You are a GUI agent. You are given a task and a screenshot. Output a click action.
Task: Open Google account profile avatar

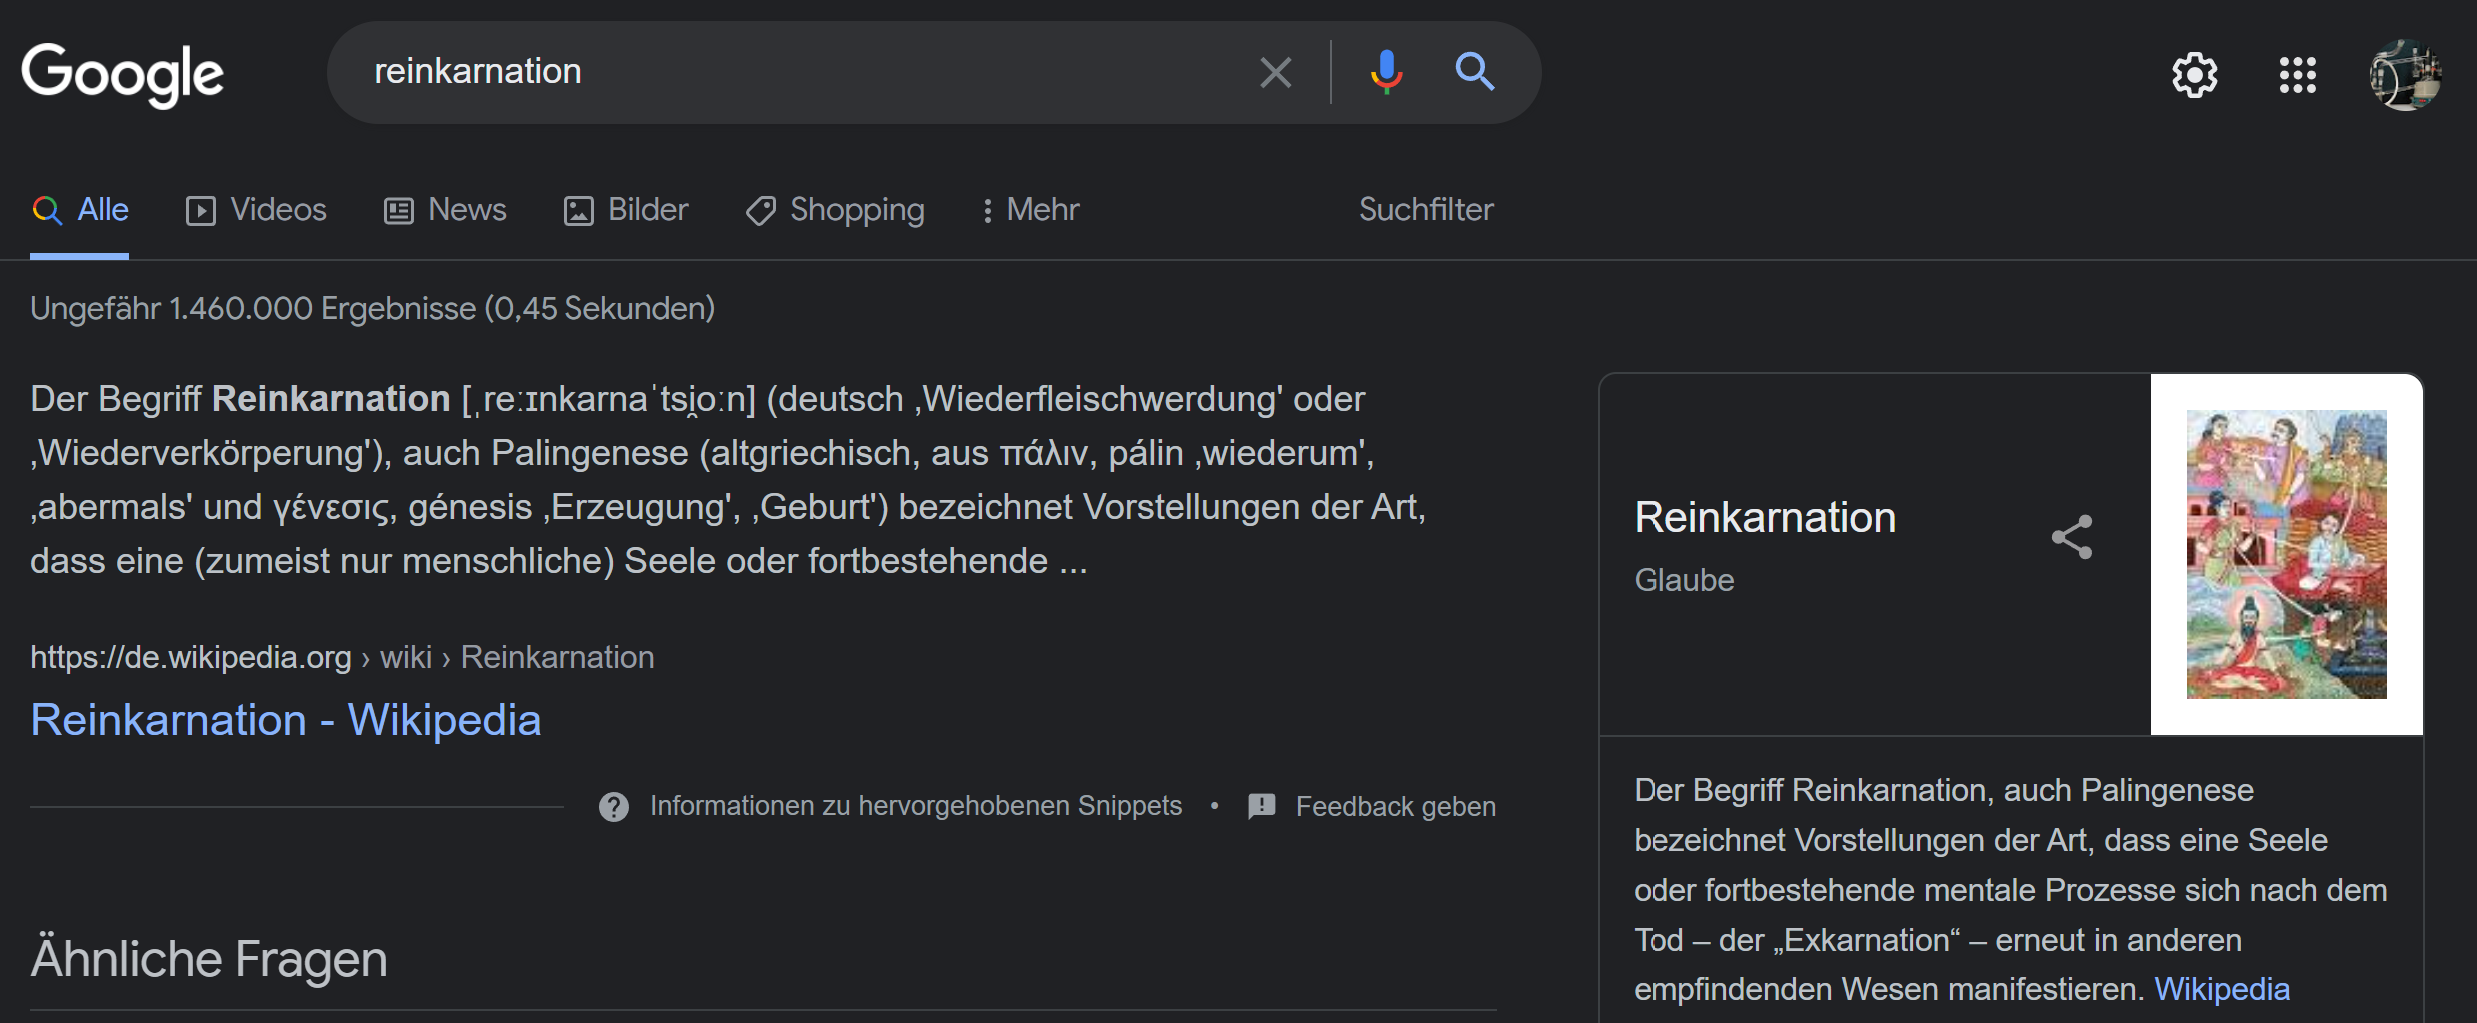coord(2405,75)
